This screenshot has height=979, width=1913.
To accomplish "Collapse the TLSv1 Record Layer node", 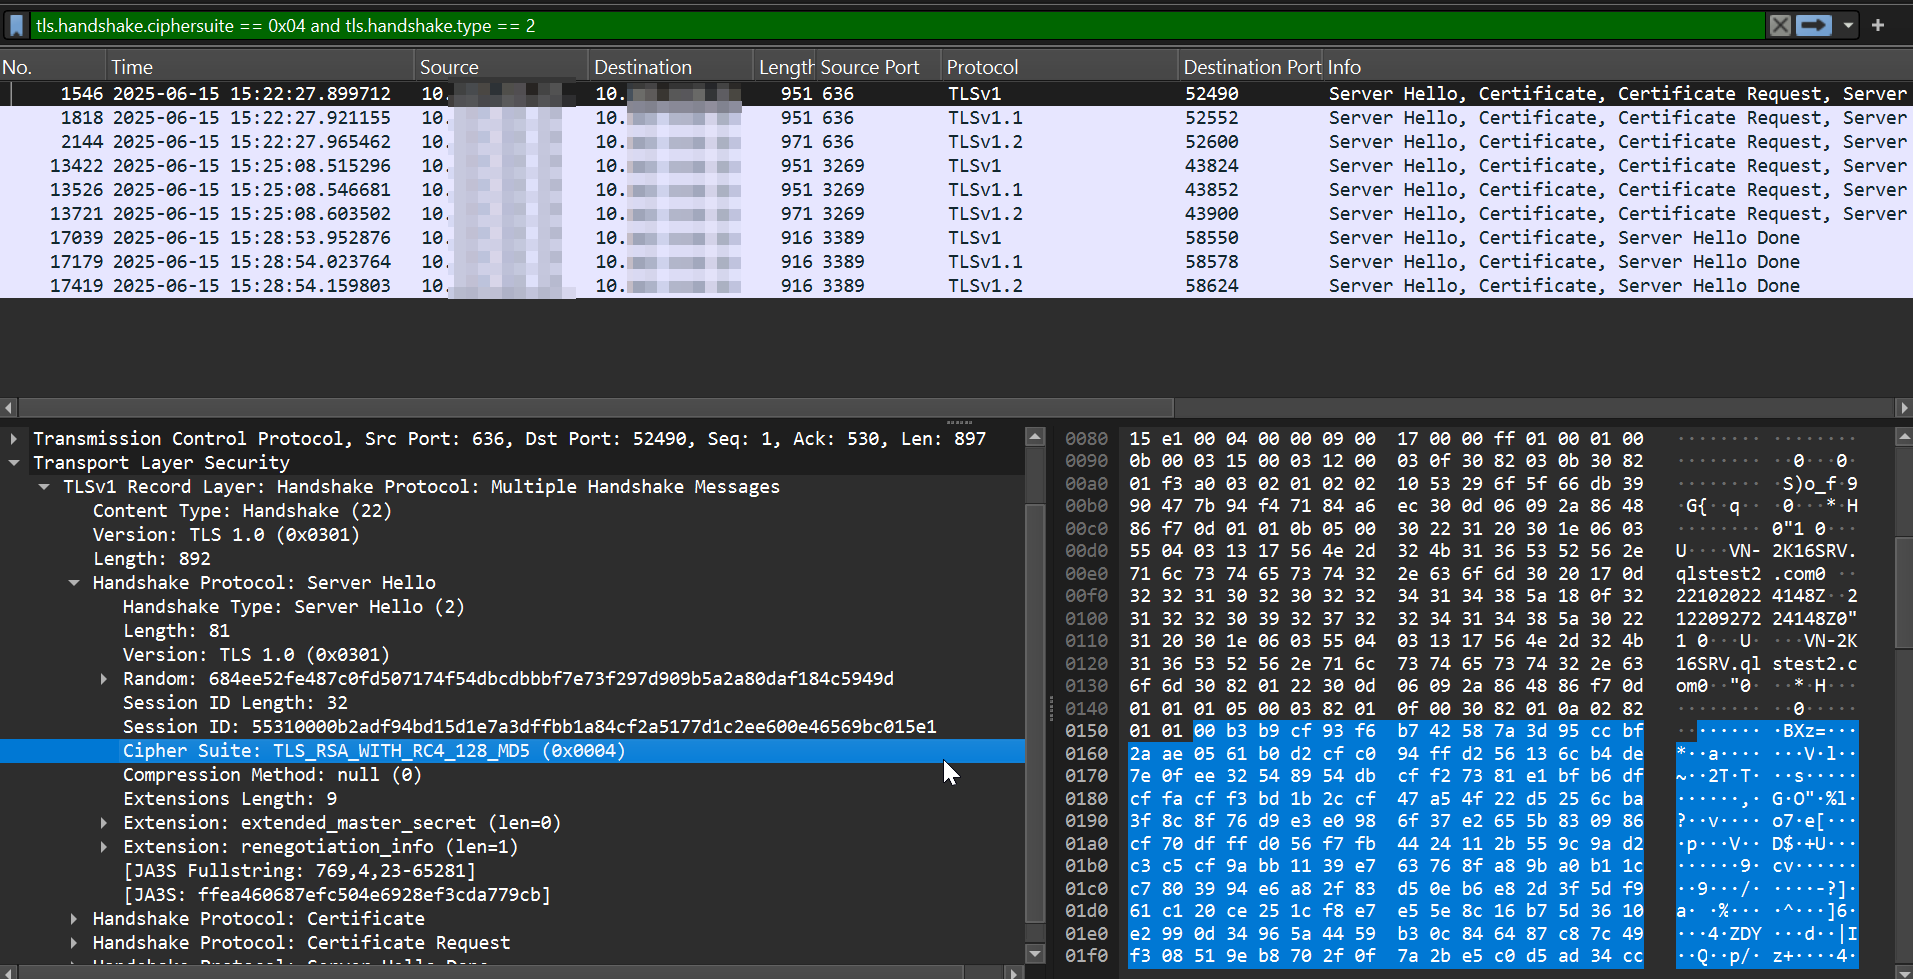I will tap(44, 486).
